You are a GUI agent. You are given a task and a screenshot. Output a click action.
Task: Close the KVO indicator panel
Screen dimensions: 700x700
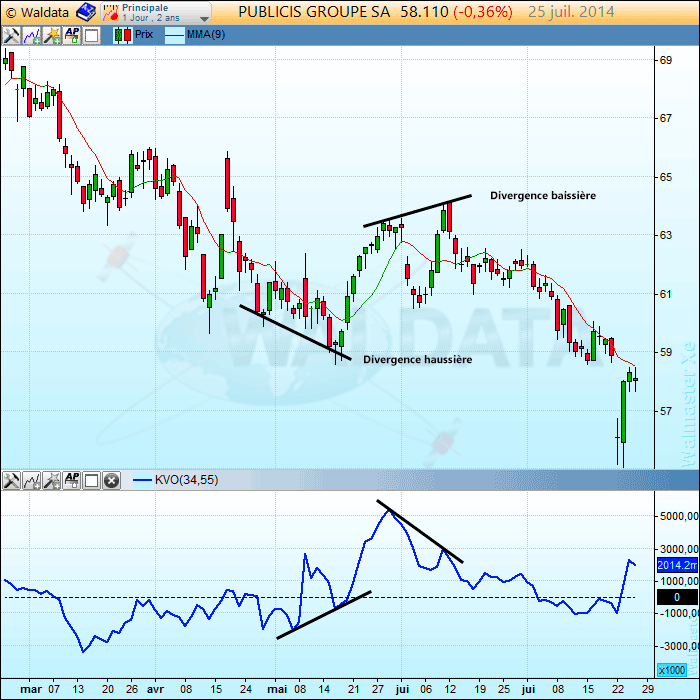(111, 480)
